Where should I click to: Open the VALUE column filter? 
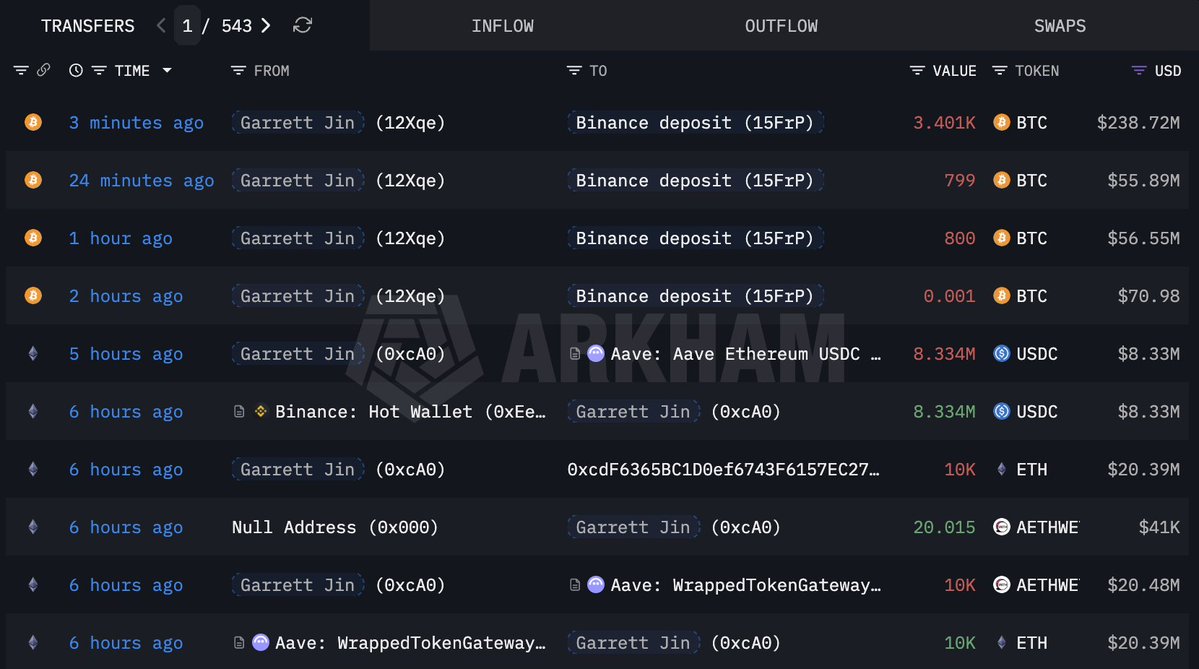point(917,71)
